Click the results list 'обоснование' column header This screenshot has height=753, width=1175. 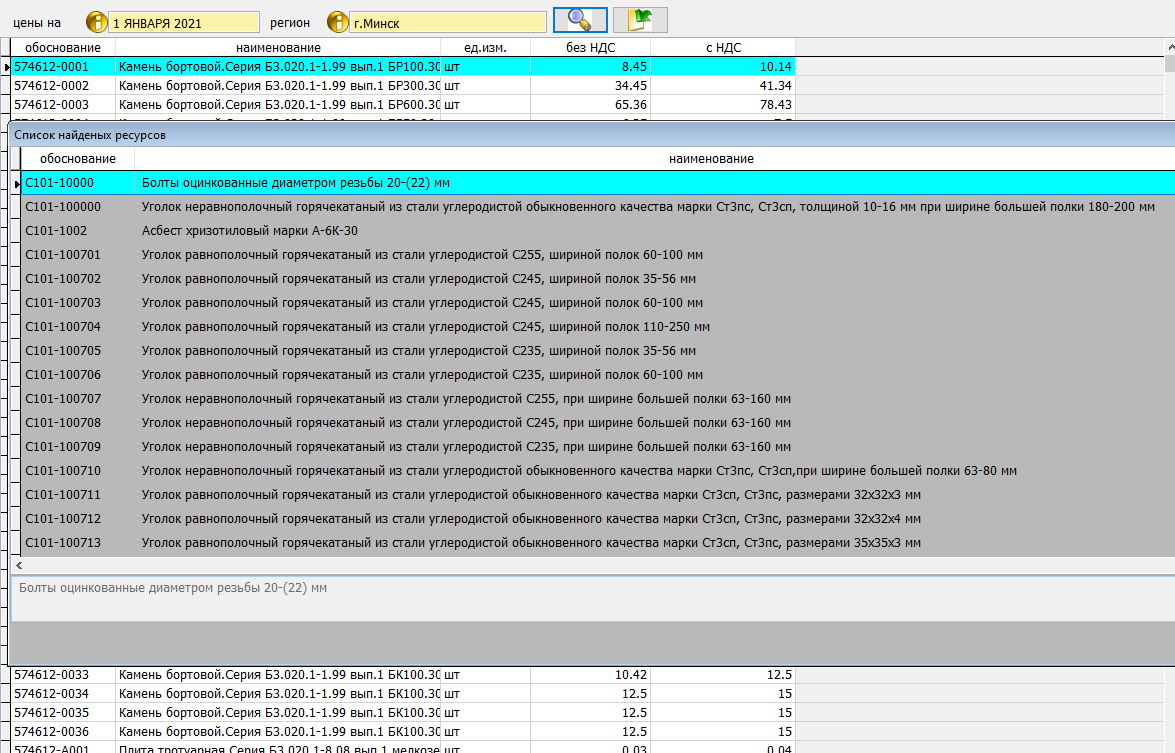tap(78, 159)
